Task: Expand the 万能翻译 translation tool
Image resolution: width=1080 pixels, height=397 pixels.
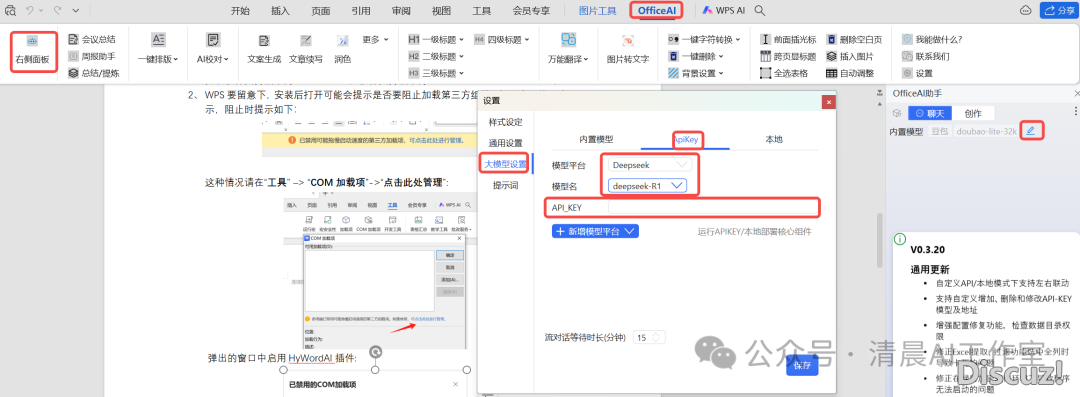Action: [x=568, y=48]
